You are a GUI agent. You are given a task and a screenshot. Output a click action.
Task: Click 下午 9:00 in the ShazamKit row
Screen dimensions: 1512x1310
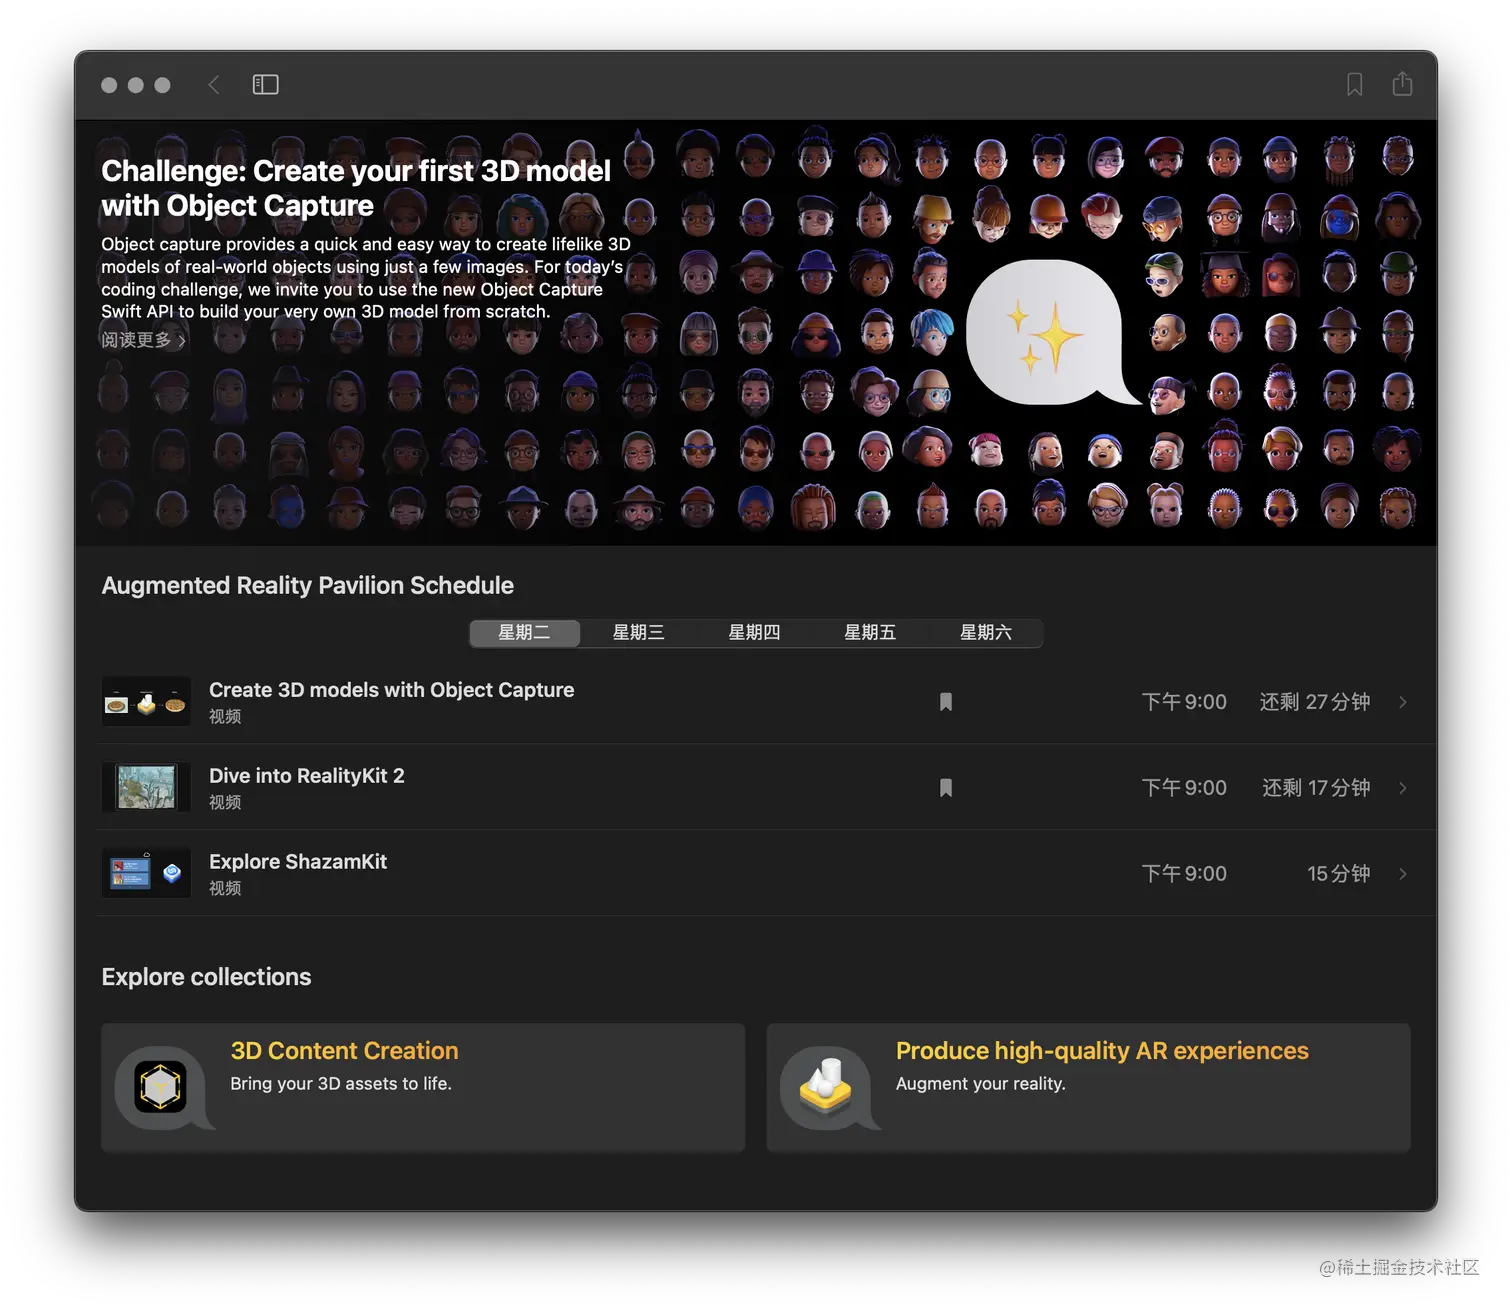pos(1184,874)
